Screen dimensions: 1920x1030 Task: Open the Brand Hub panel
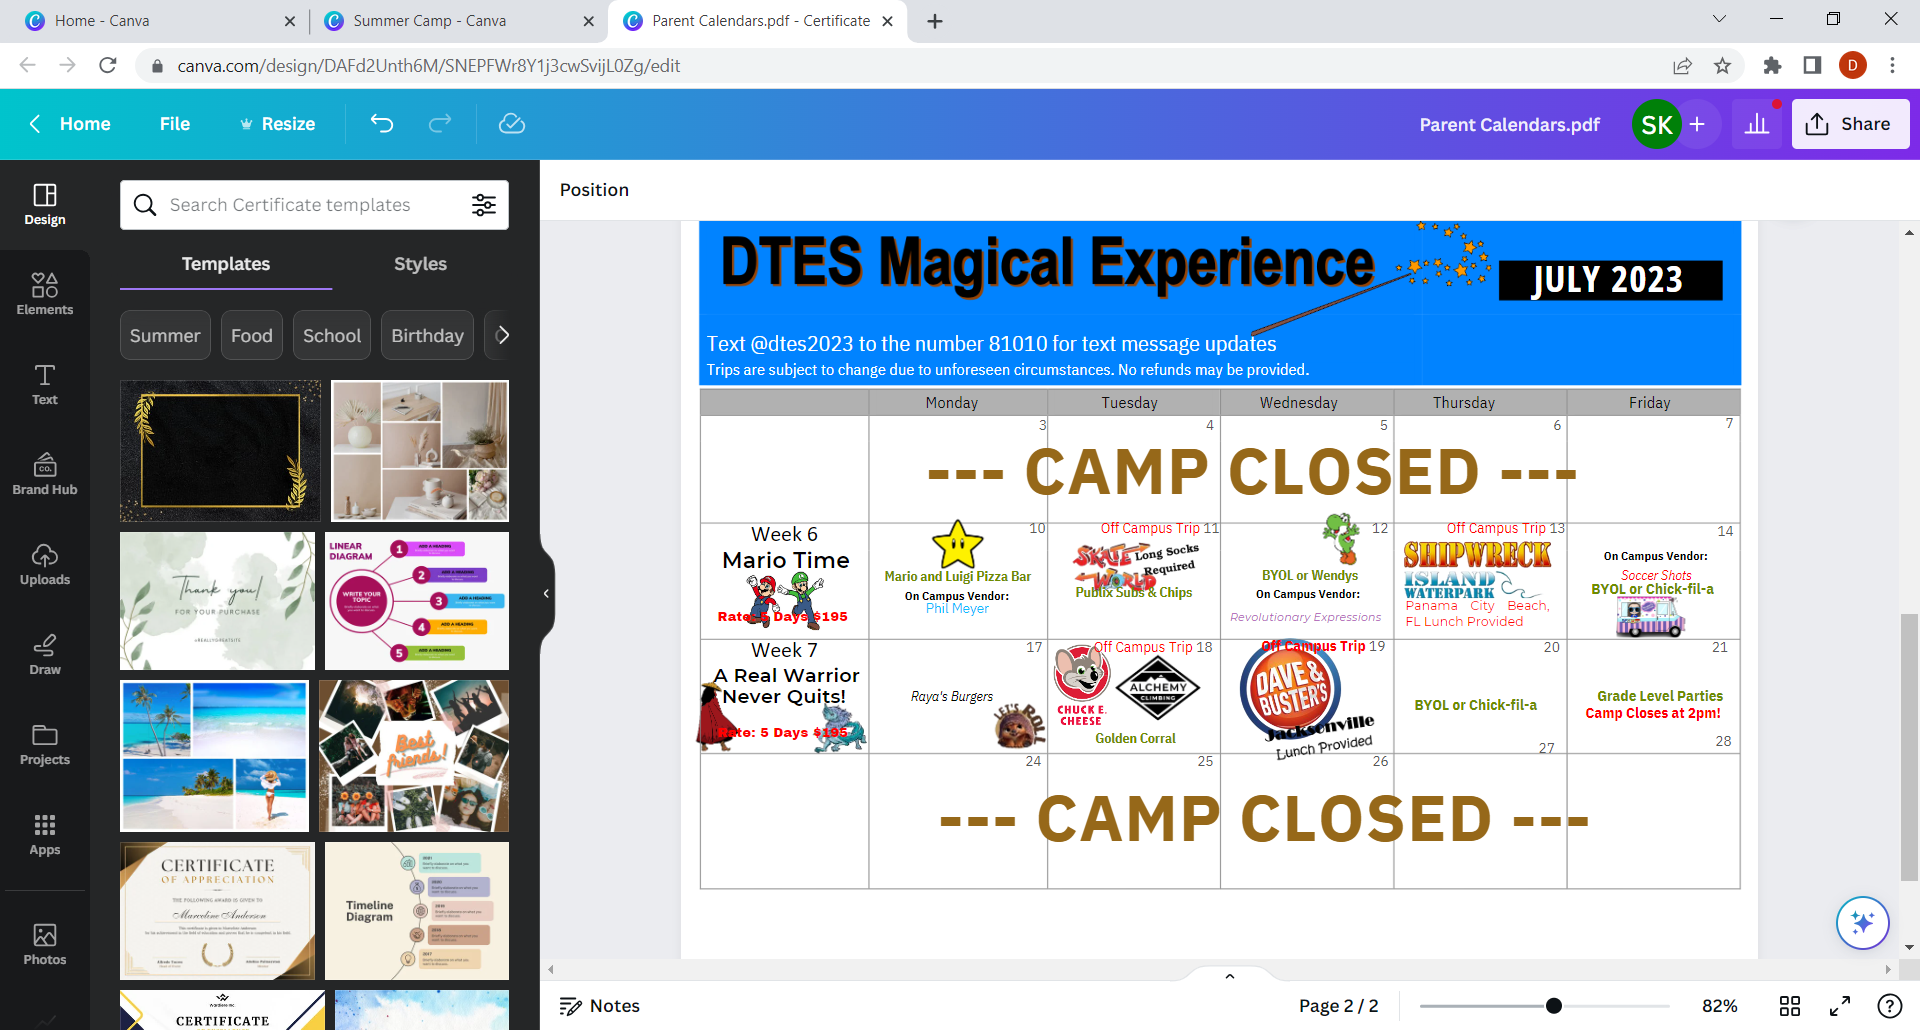point(45,475)
